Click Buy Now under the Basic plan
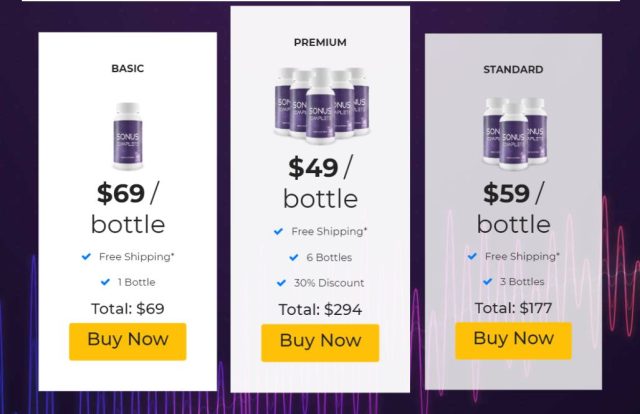 coord(128,342)
